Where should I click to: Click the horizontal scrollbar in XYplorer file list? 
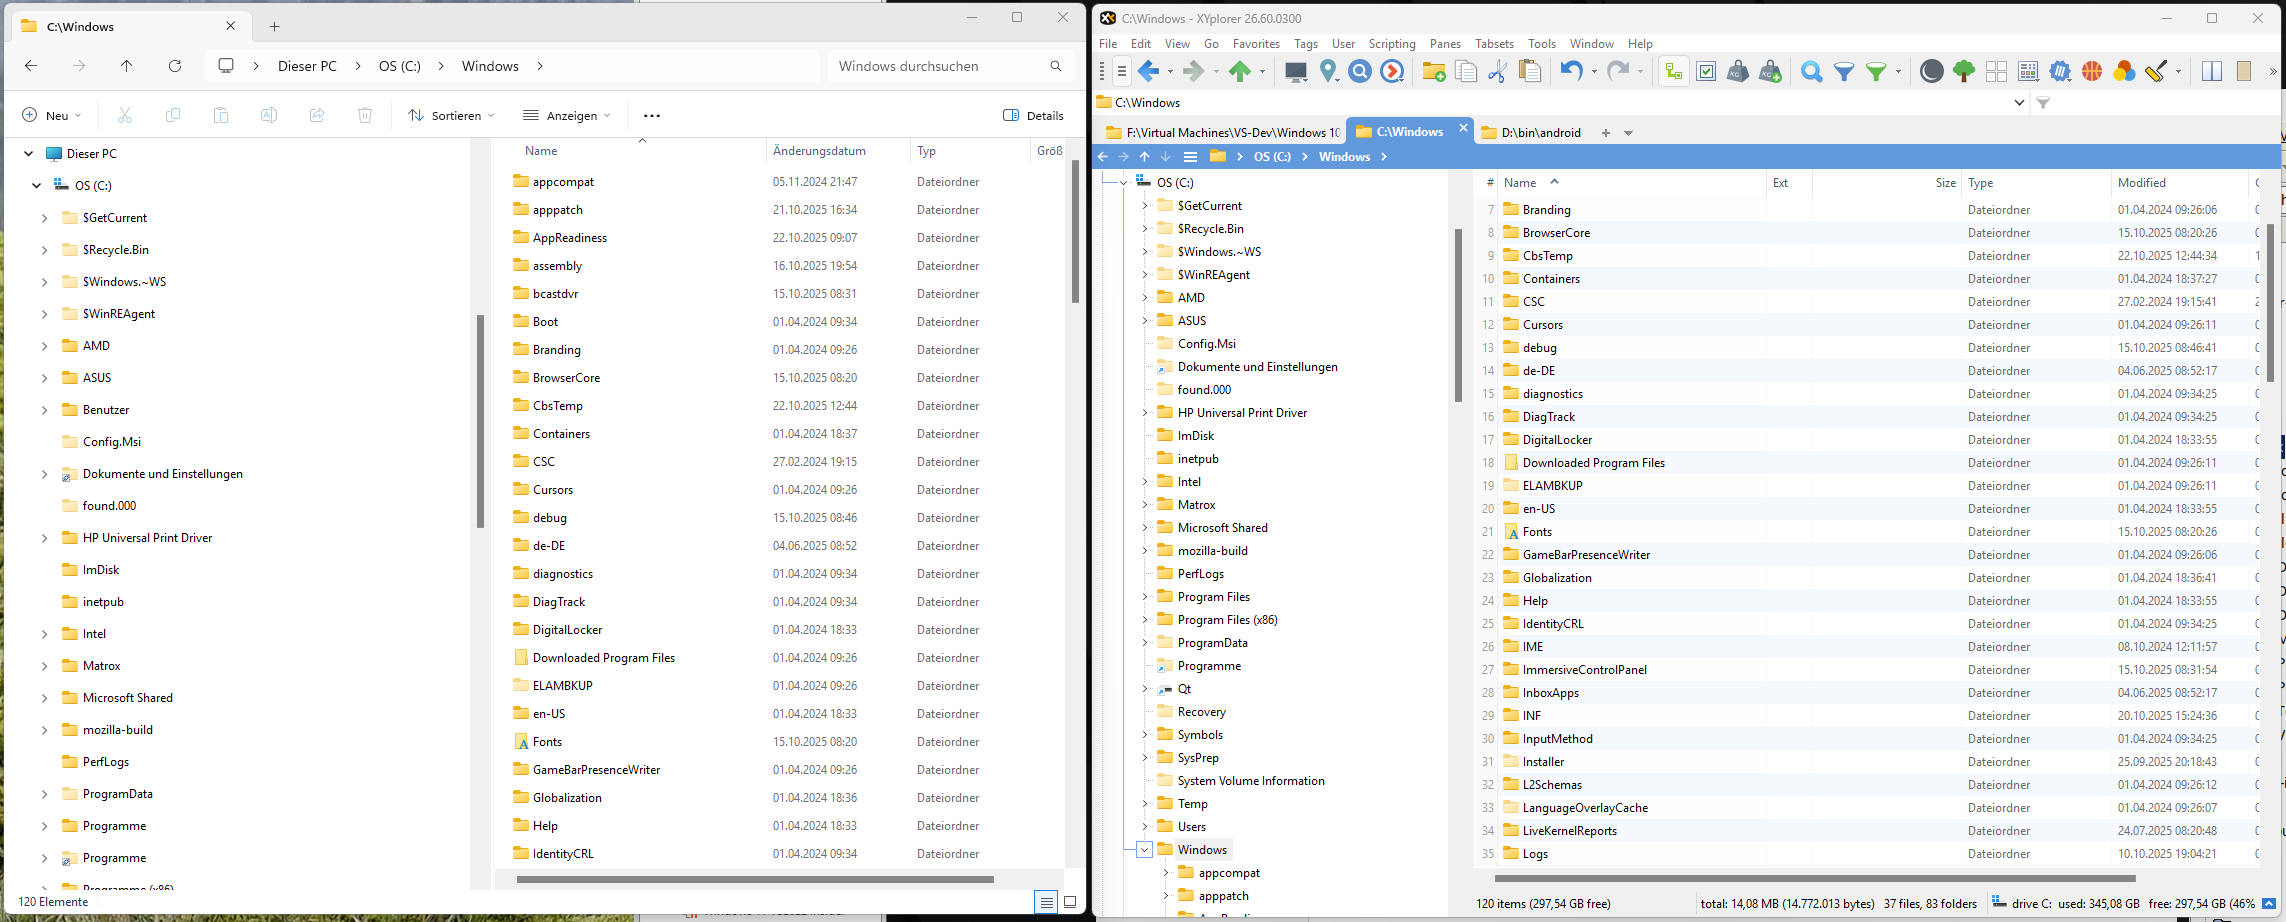[x=1815, y=879]
